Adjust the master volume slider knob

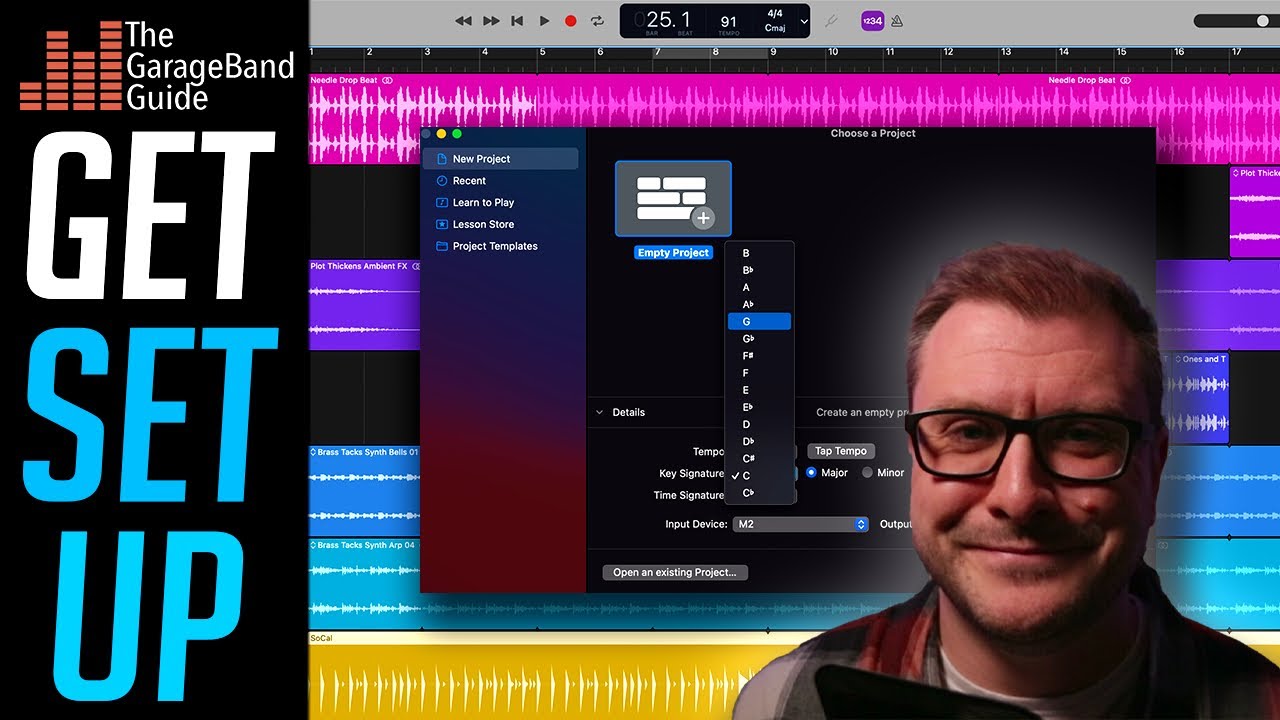[x=1262, y=21]
